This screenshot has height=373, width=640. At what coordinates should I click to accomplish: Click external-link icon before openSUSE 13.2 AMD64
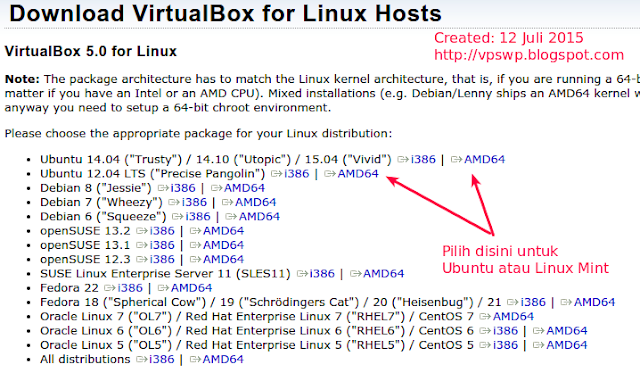(195, 231)
